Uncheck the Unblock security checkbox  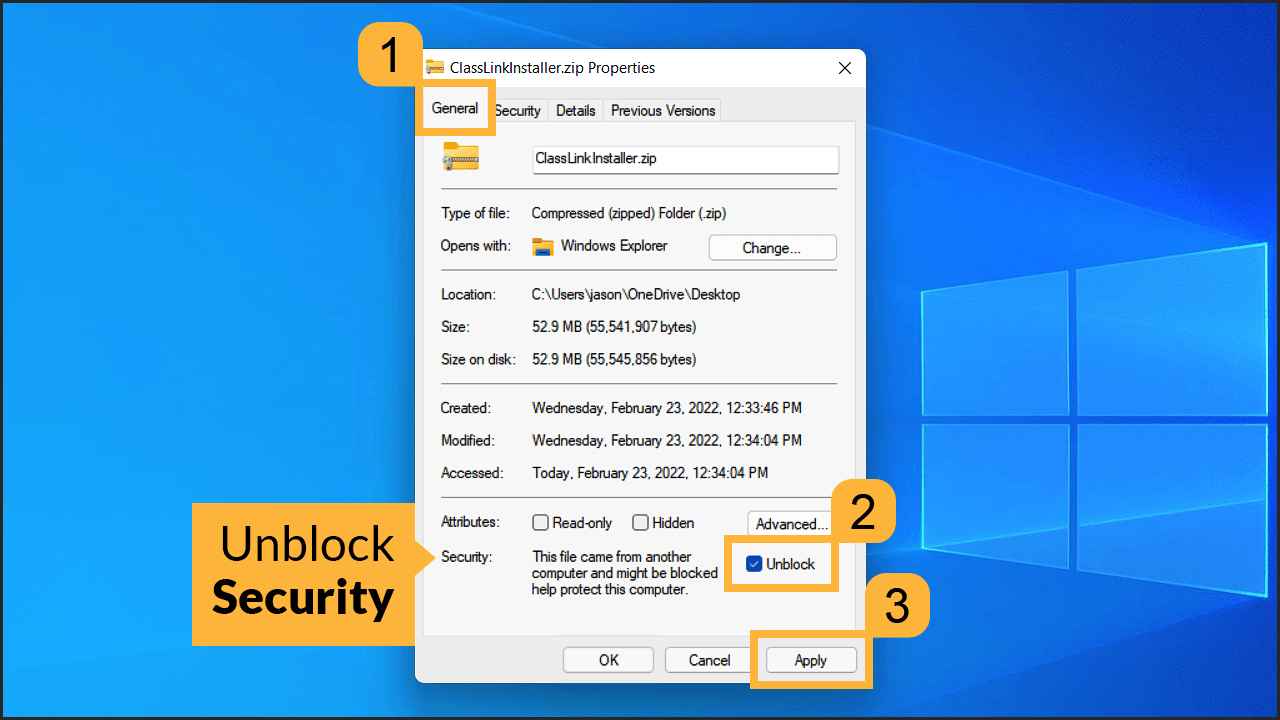tap(755, 564)
